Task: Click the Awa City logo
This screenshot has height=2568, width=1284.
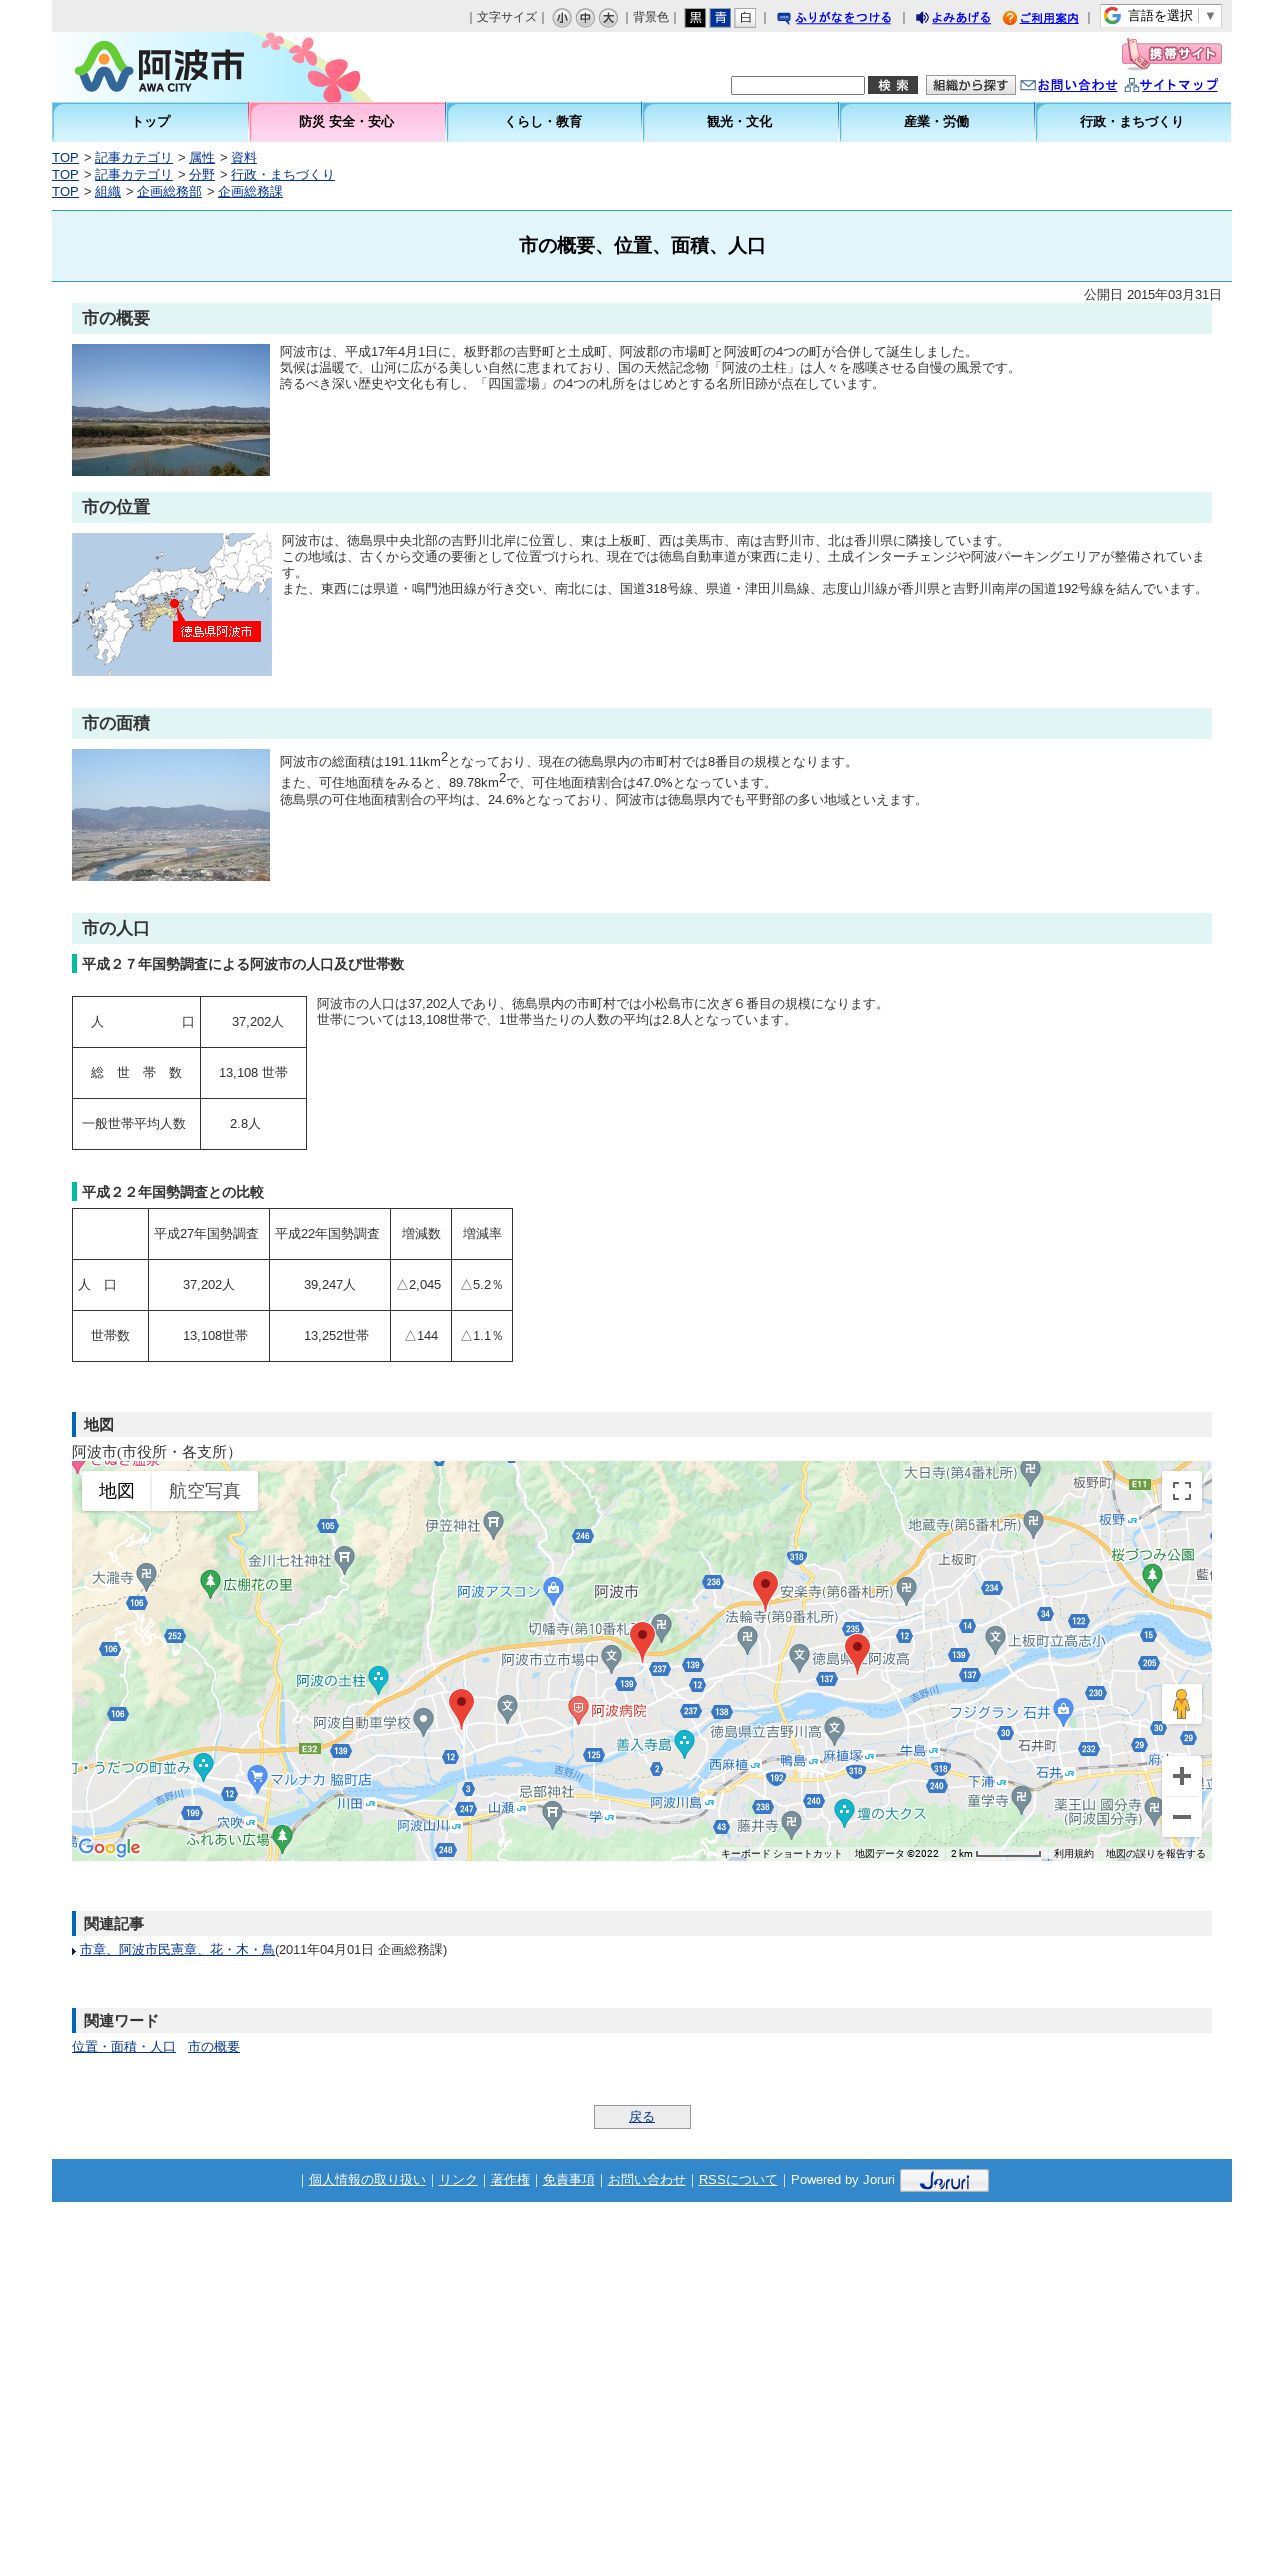Action: [x=159, y=67]
